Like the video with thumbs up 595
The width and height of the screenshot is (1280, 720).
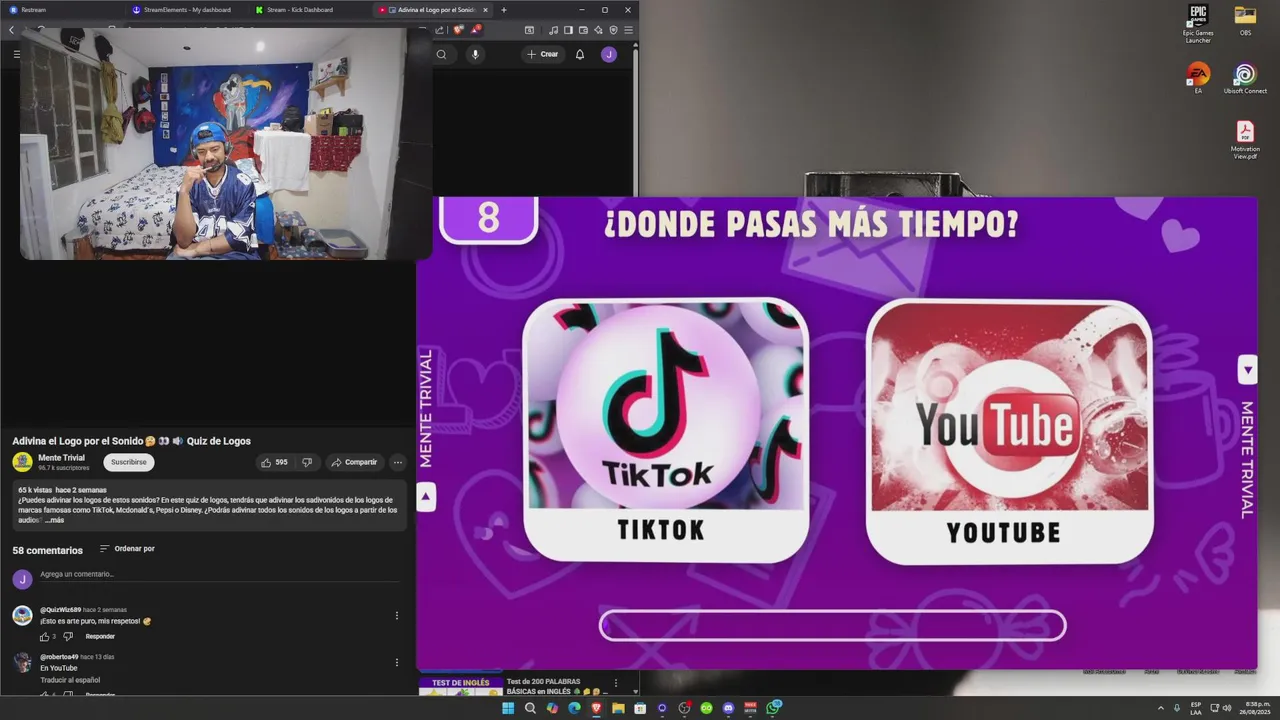pyautogui.click(x=274, y=462)
